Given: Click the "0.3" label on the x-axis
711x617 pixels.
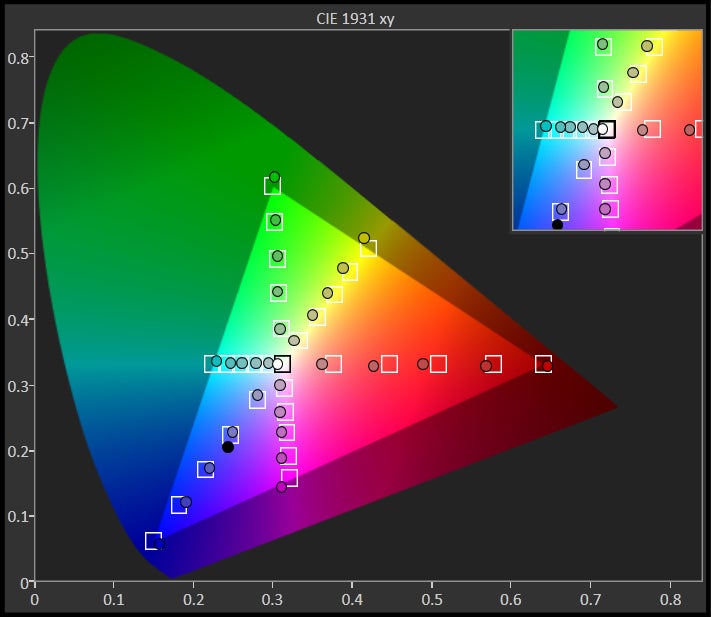Looking at the screenshot, I should point(273,600).
